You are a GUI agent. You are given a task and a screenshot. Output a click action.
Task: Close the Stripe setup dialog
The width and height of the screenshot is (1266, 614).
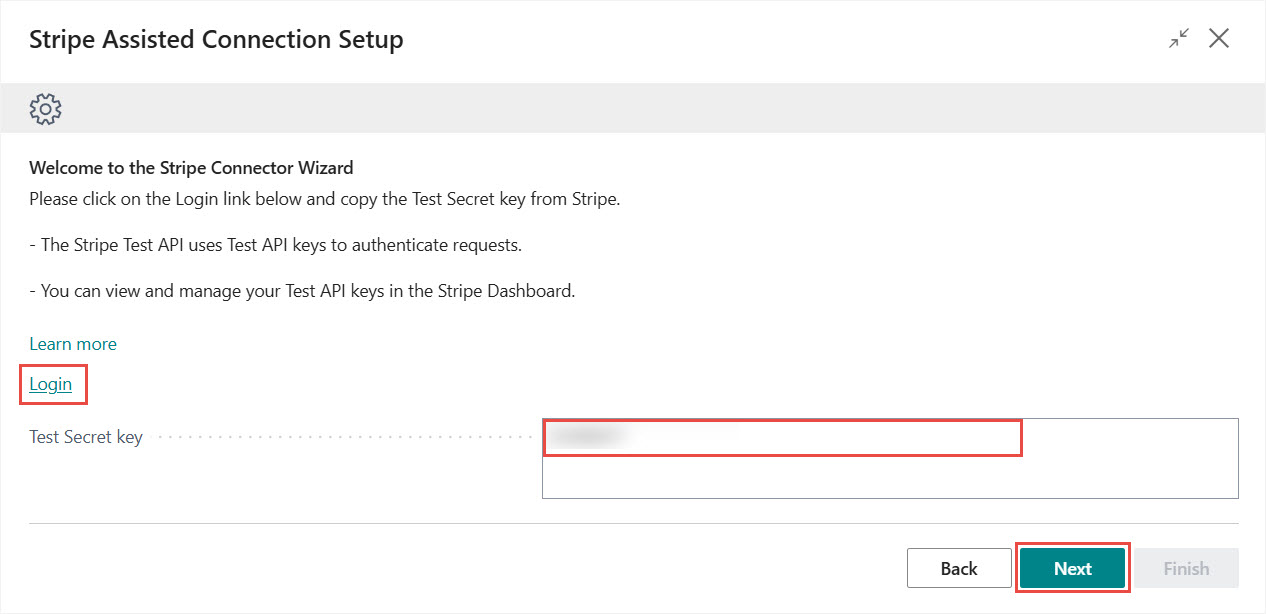[x=1219, y=39]
